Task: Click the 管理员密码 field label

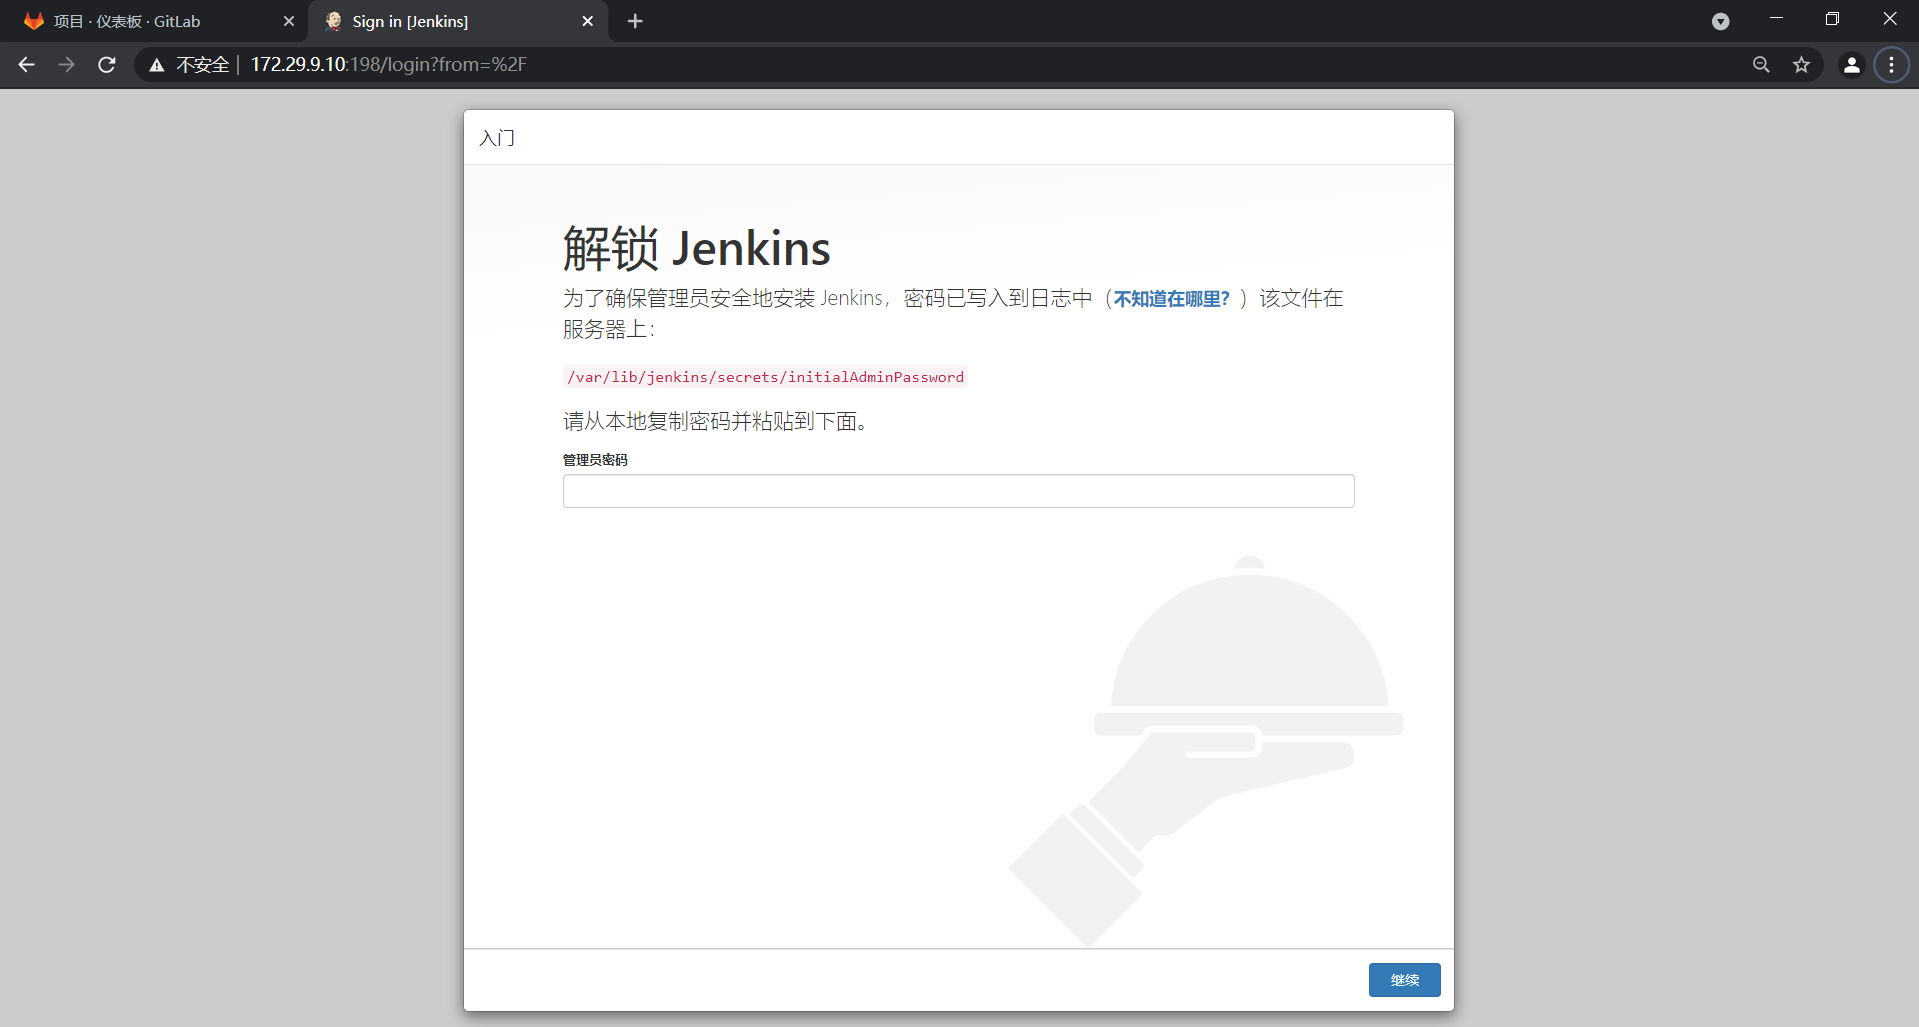Action: [595, 460]
